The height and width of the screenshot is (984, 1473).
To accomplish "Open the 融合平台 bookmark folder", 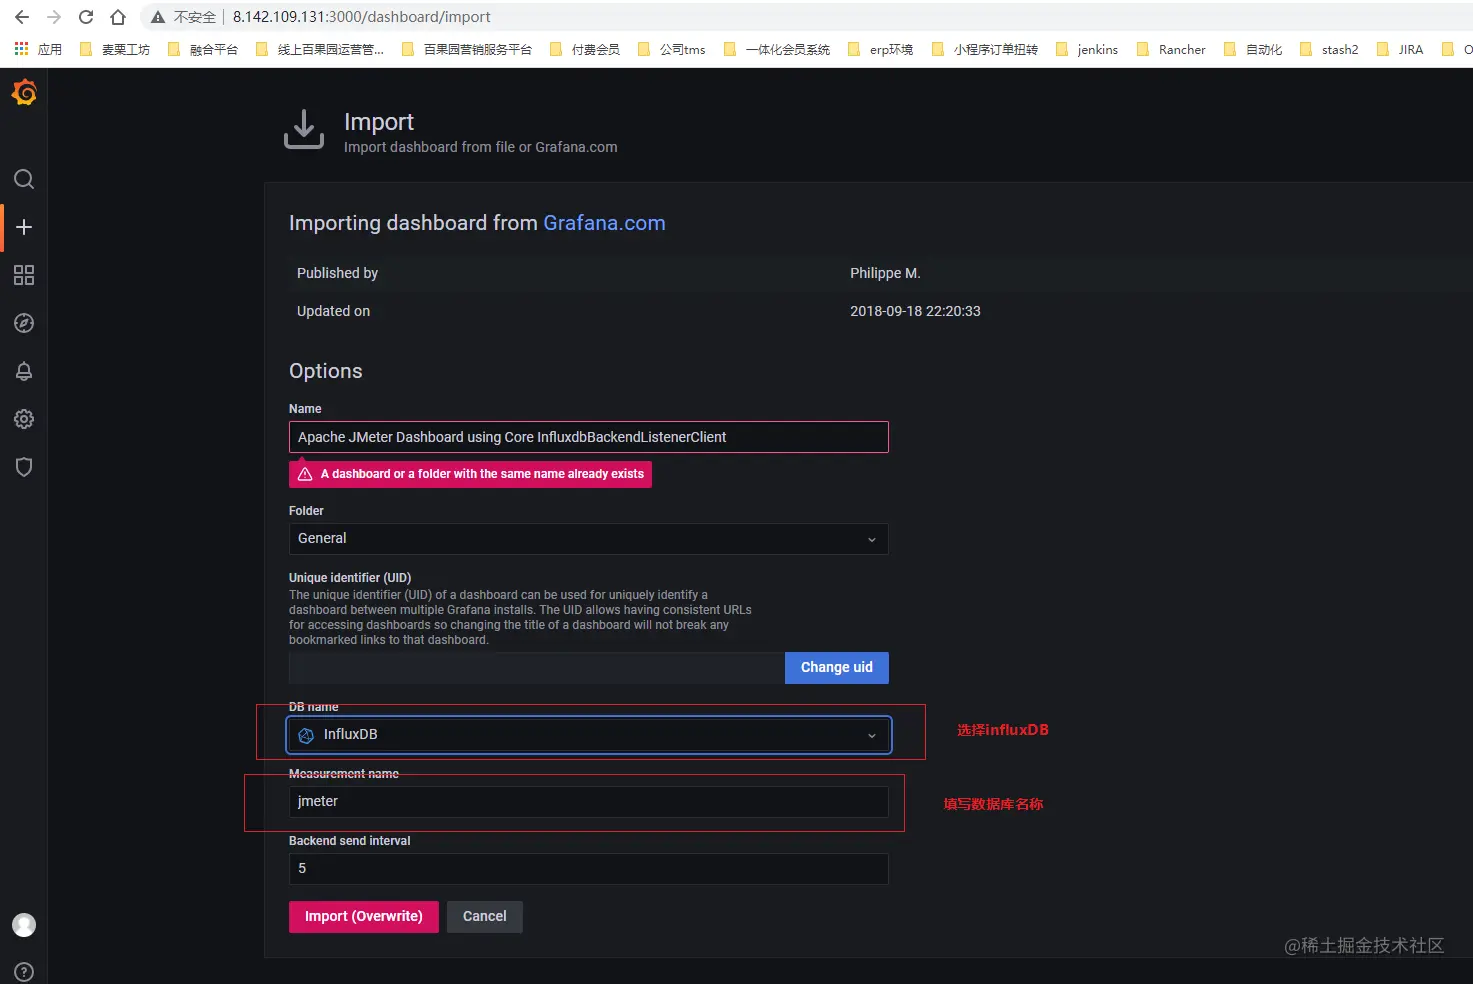I will click(x=203, y=49).
